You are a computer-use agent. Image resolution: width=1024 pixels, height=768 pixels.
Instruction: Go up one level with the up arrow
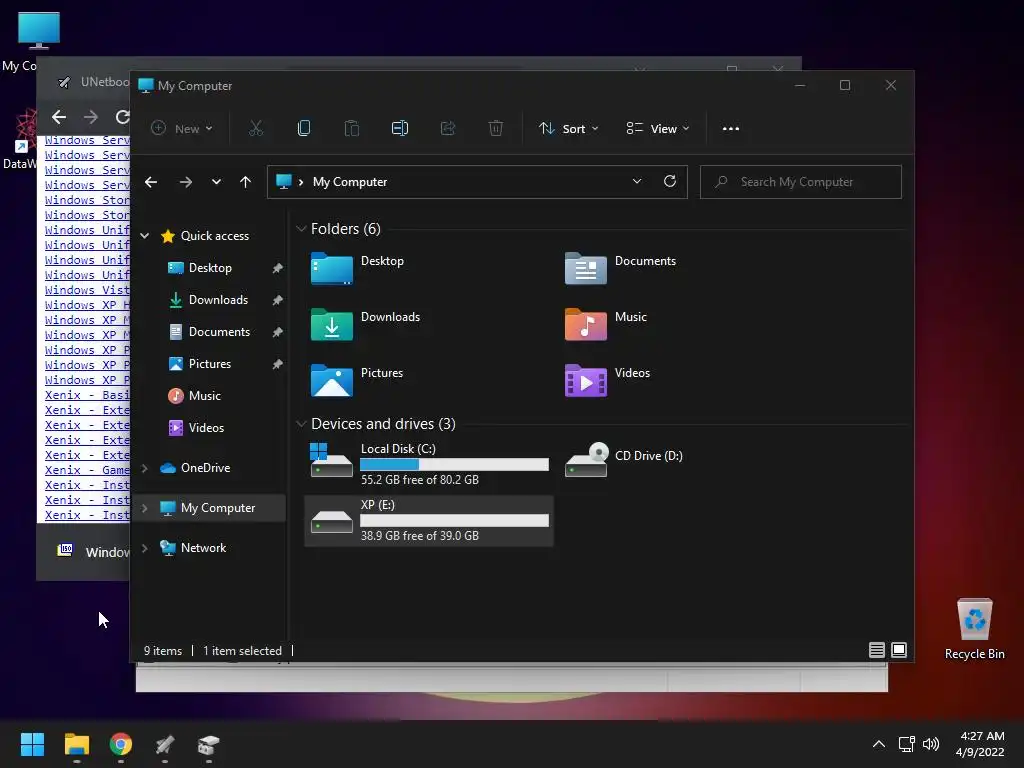(246, 182)
